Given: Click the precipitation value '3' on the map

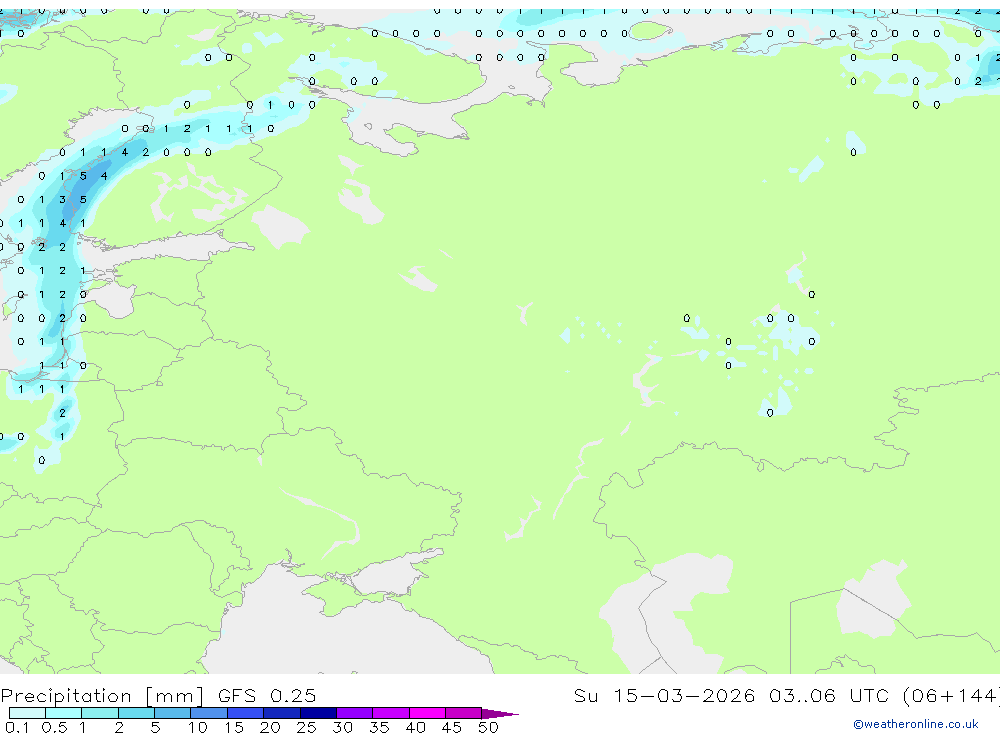Looking at the screenshot, I should point(62,200).
